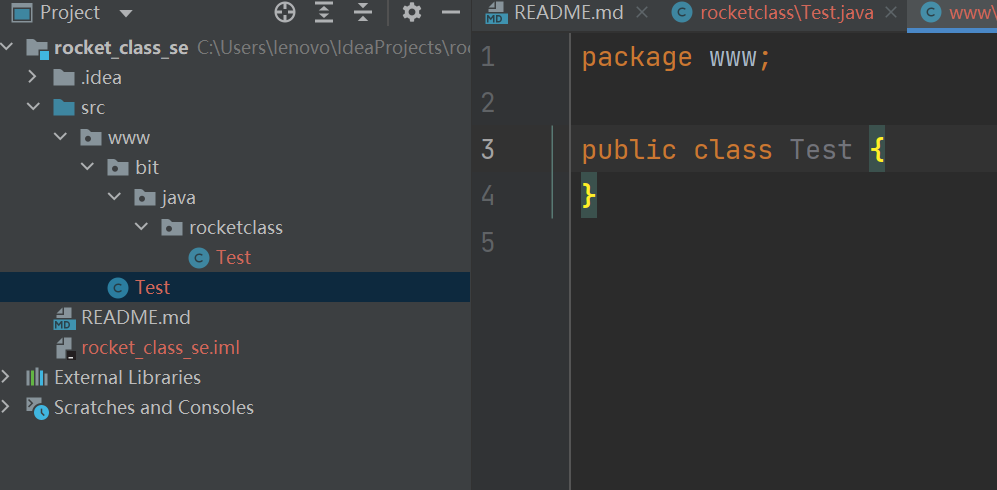The height and width of the screenshot is (490, 997).
Task: Expand the .idea folder
Action: click(x=32, y=77)
